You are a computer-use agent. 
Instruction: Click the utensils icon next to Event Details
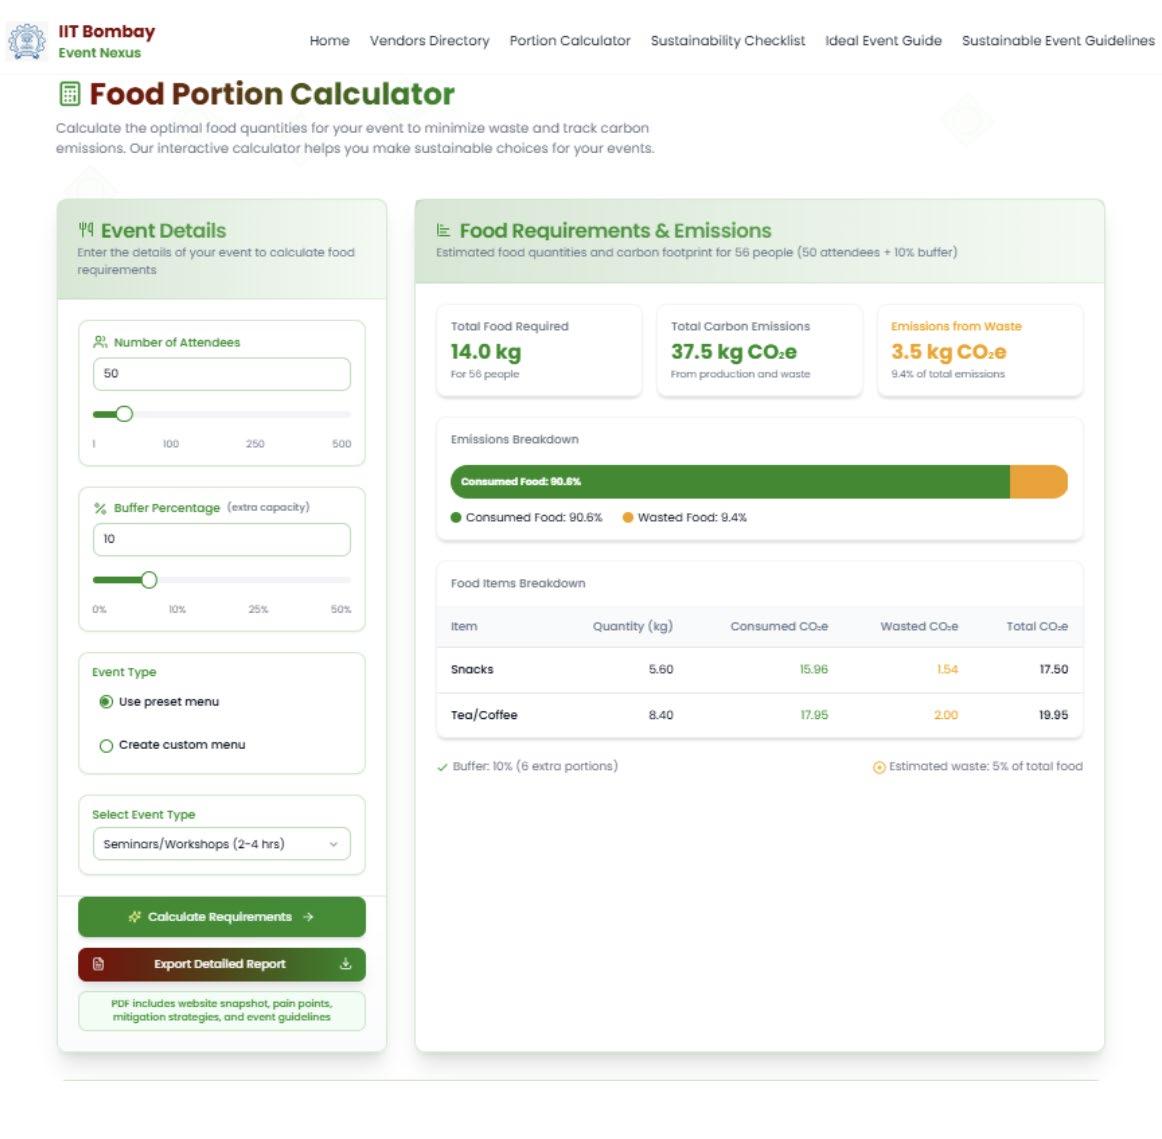[86, 230]
